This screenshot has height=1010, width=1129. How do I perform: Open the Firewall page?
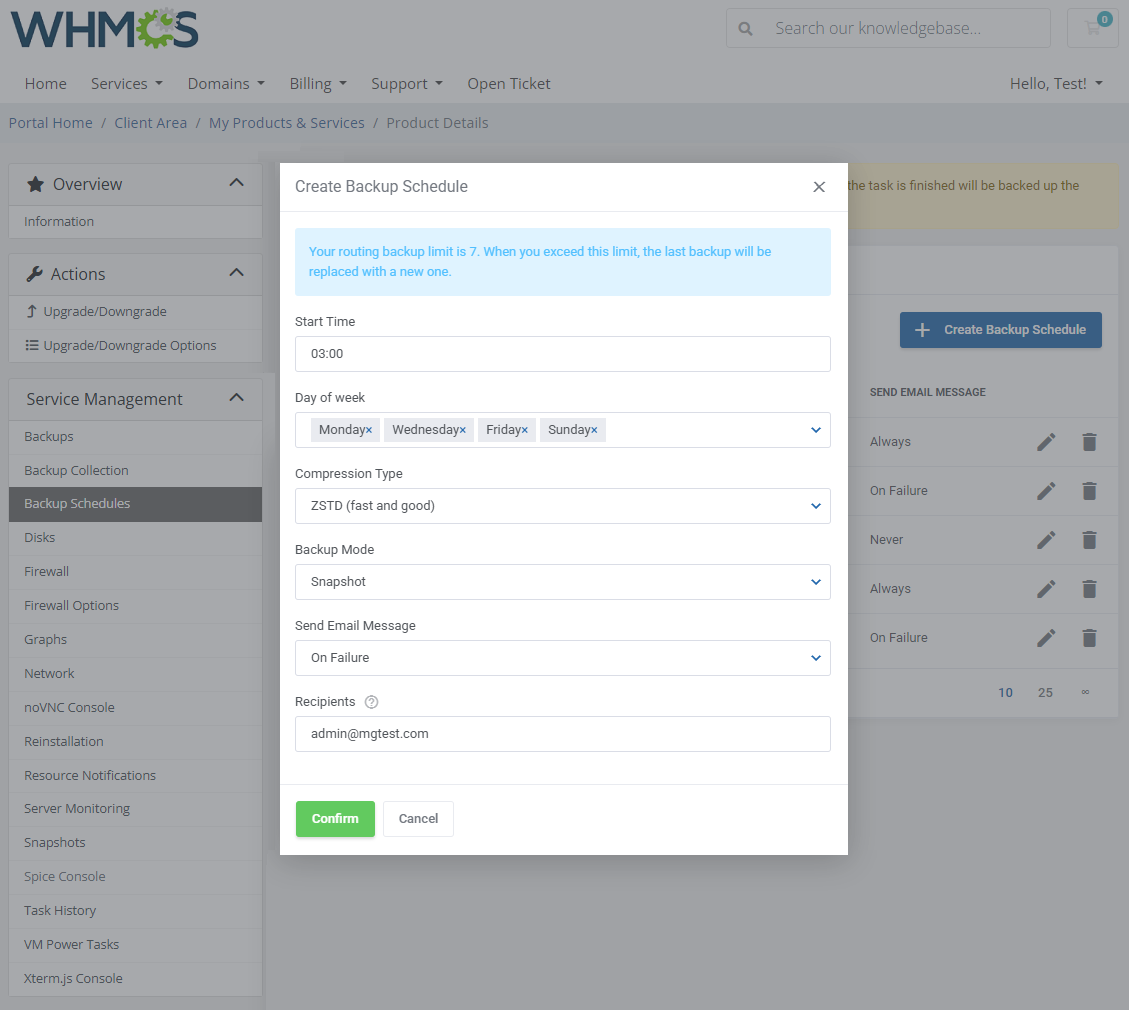[x=135, y=572]
